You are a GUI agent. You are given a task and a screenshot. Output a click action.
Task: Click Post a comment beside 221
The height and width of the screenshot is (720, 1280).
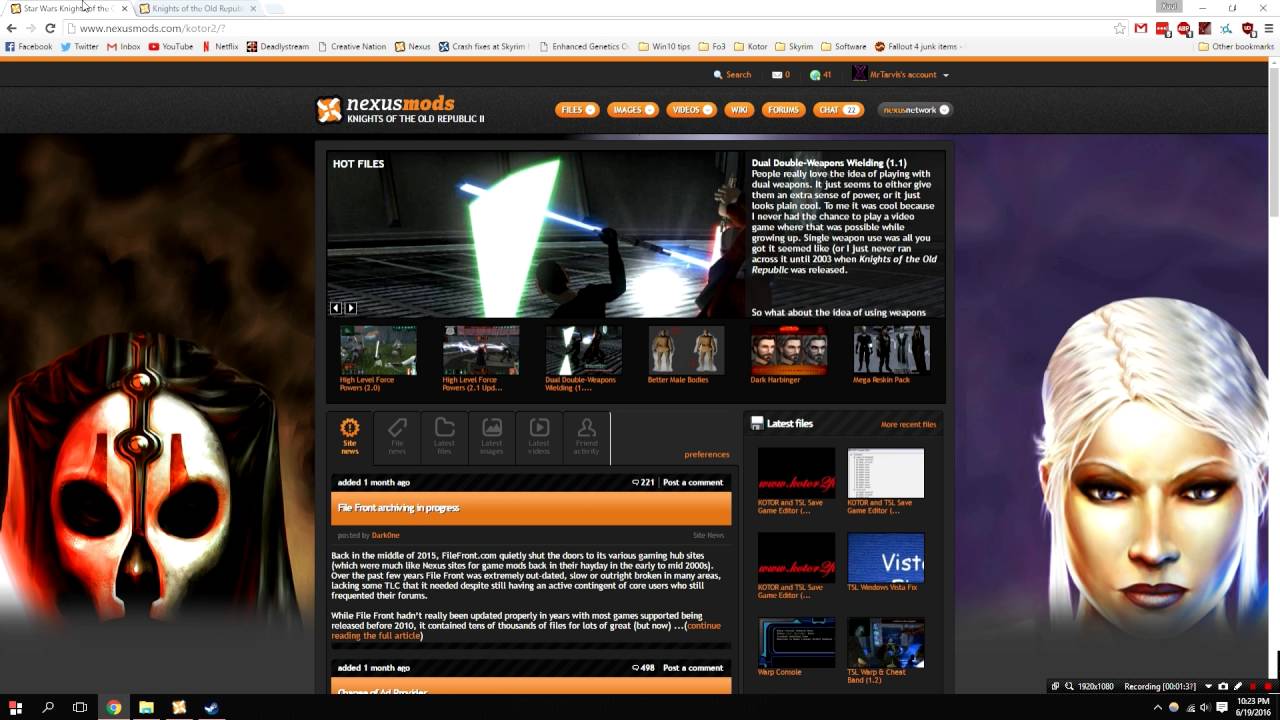click(x=693, y=482)
